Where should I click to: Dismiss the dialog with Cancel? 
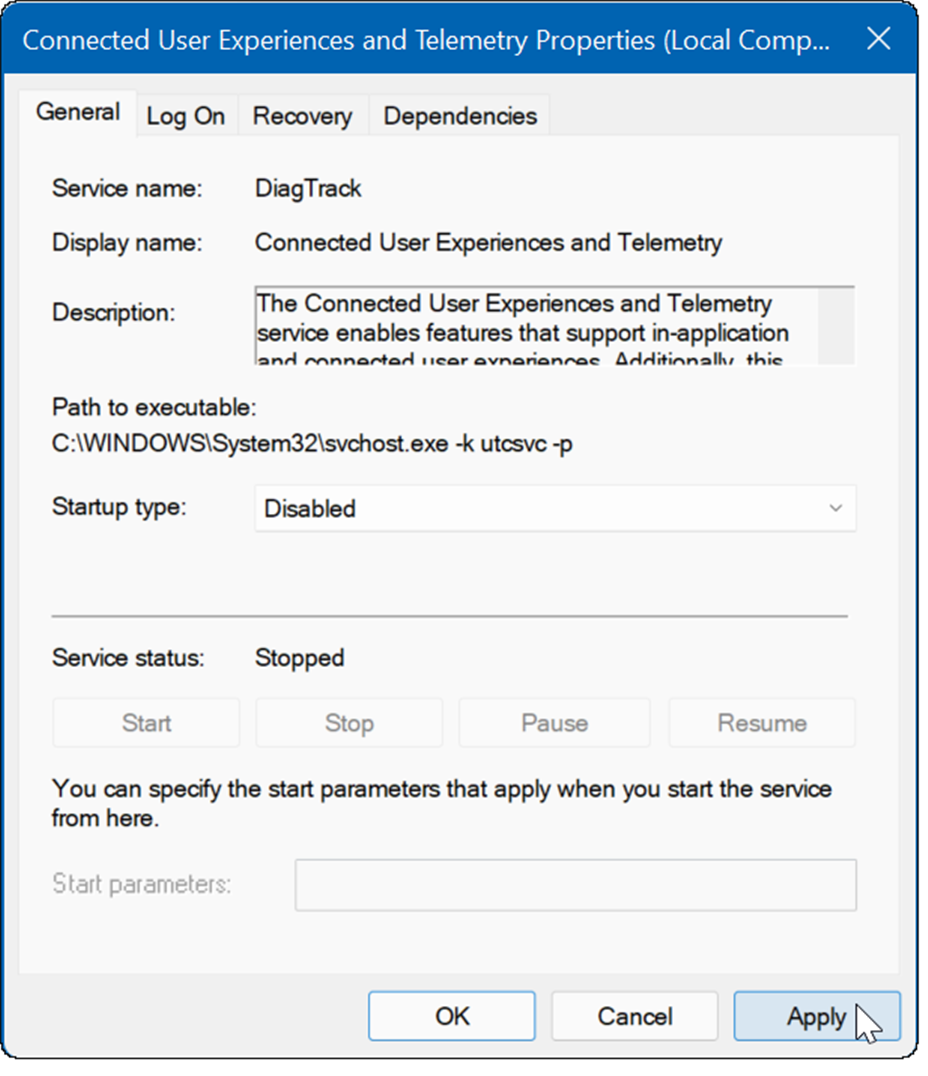pyautogui.click(x=635, y=1017)
